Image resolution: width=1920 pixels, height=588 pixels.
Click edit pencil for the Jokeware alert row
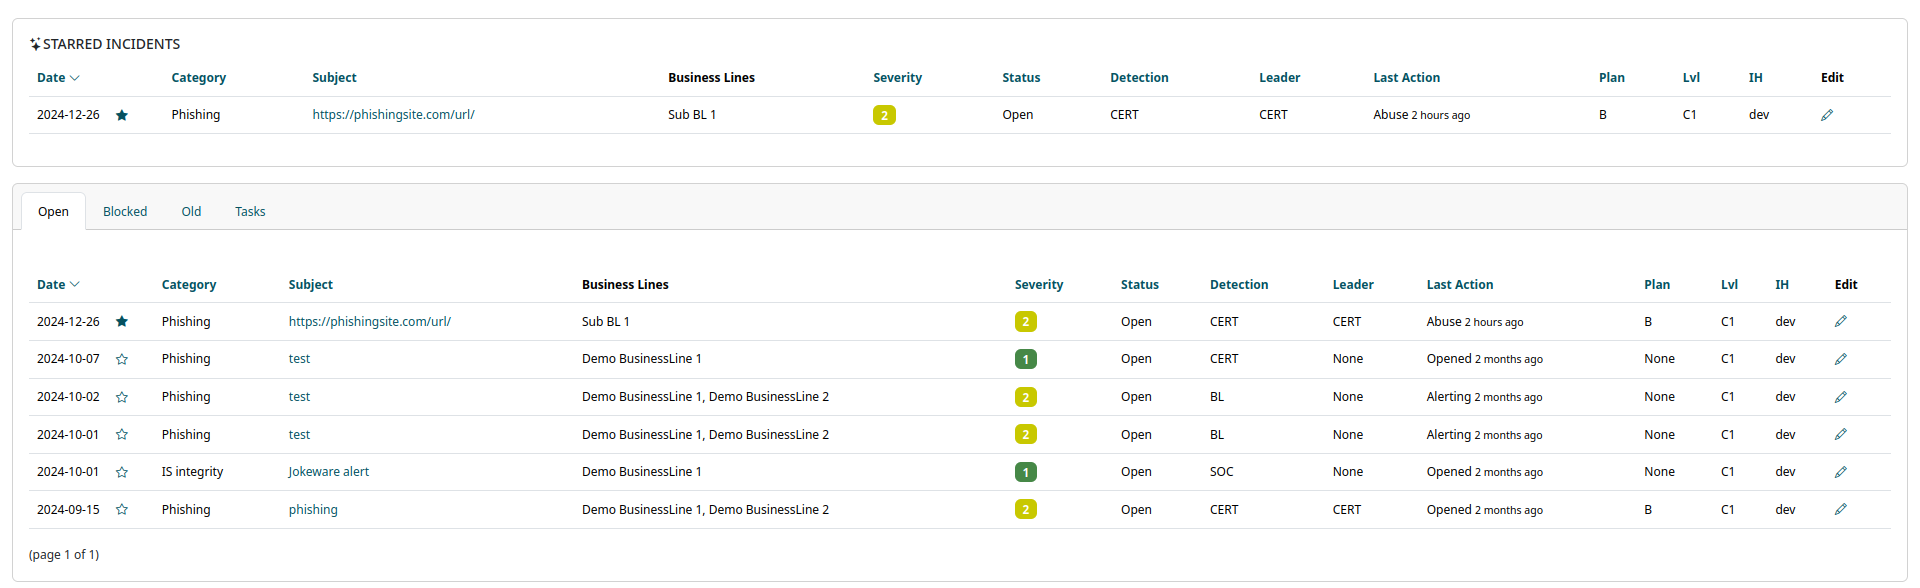point(1840,472)
